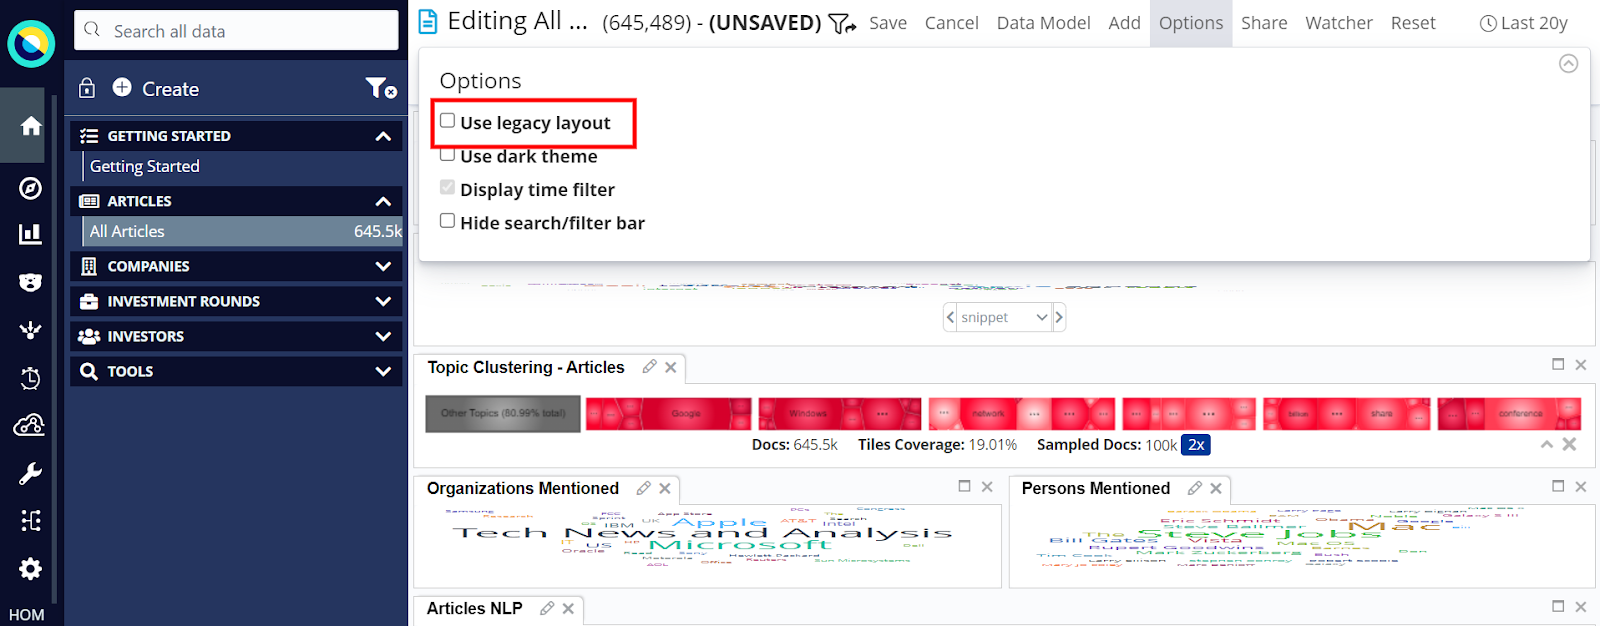Collapse Topic Clustering footer with up chevron
Screen dimensions: 1600x626
pos(1547,444)
